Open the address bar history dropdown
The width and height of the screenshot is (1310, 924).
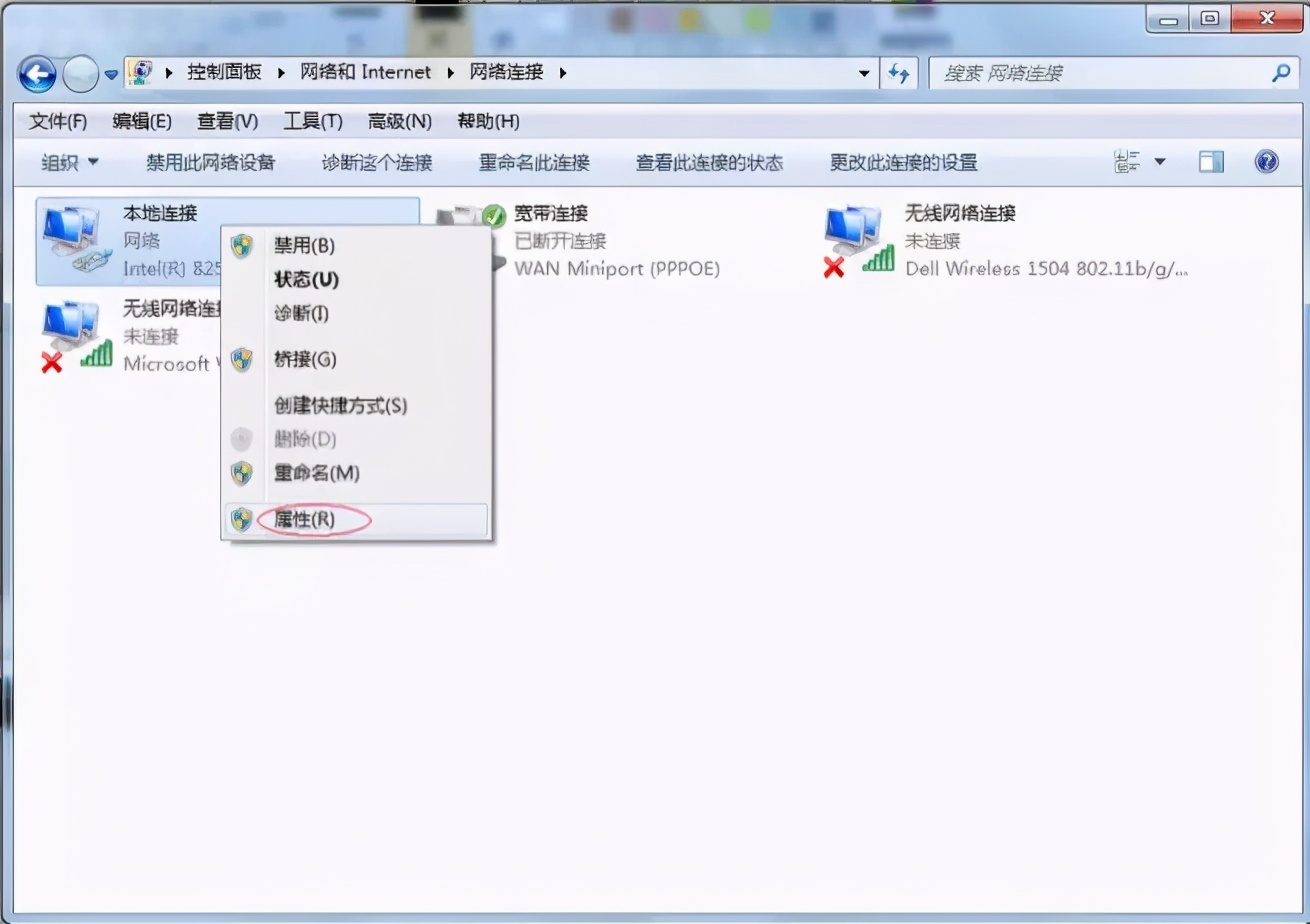[864, 73]
